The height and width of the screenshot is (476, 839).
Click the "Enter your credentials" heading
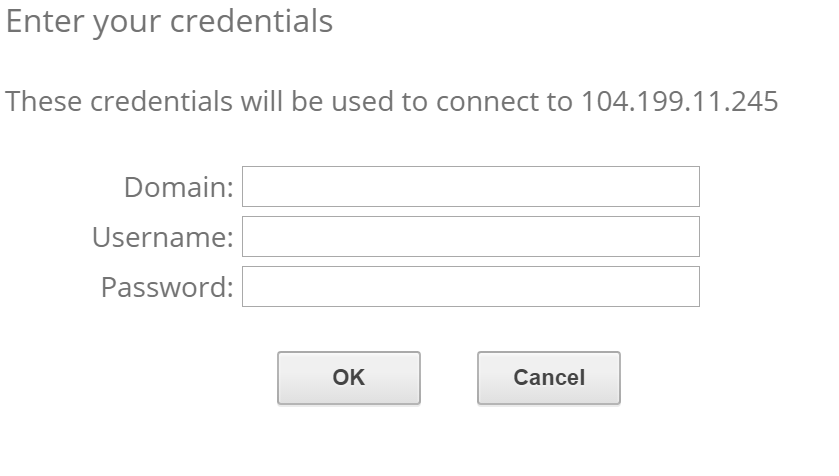(169, 21)
